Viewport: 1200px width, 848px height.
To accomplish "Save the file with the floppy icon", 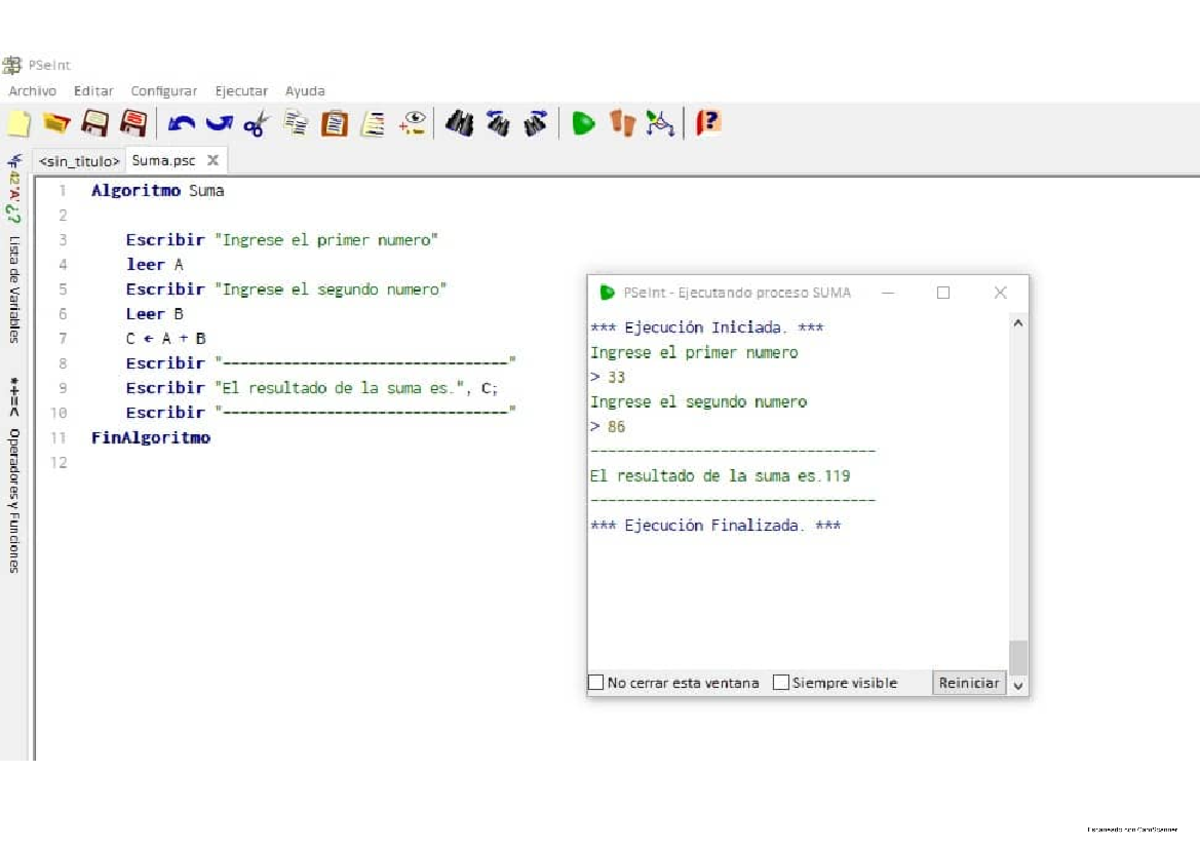I will coord(95,124).
